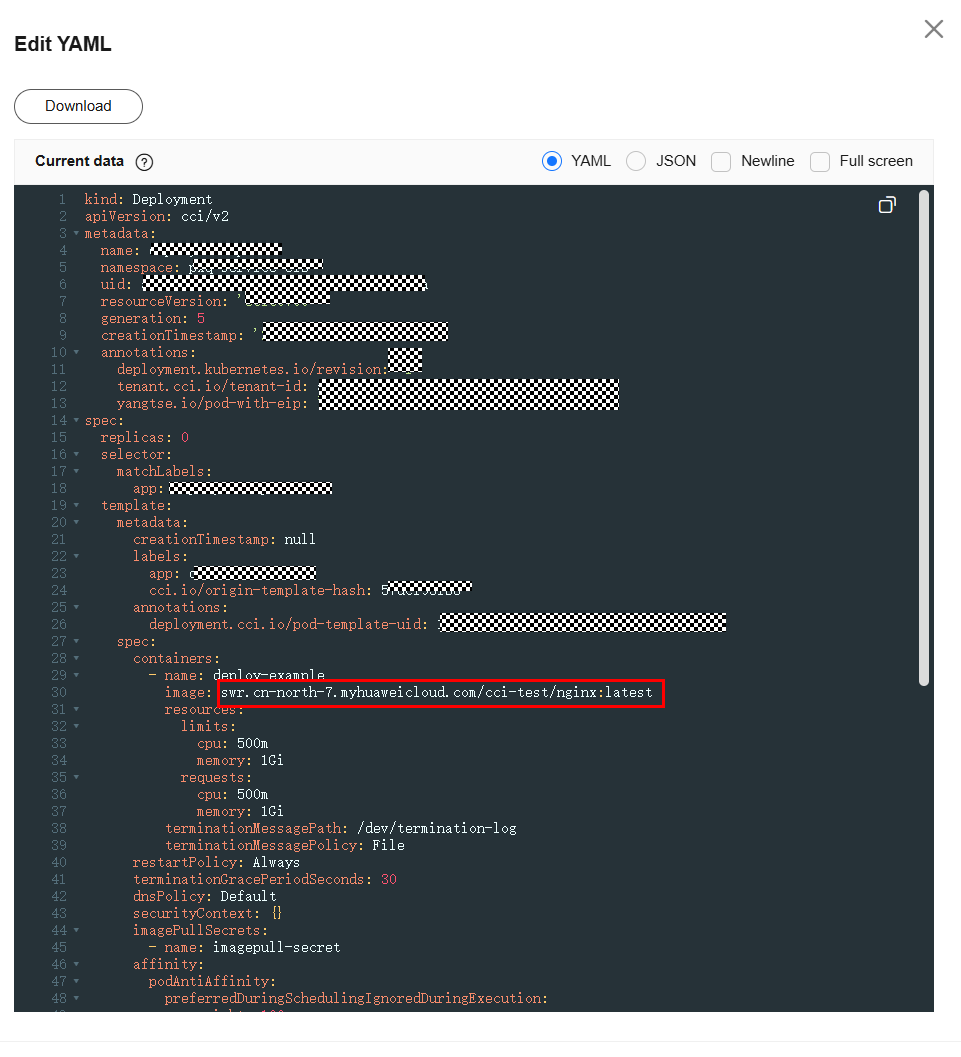The image size is (961, 1057).
Task: Enable the Newline checkbox
Action: 721,162
